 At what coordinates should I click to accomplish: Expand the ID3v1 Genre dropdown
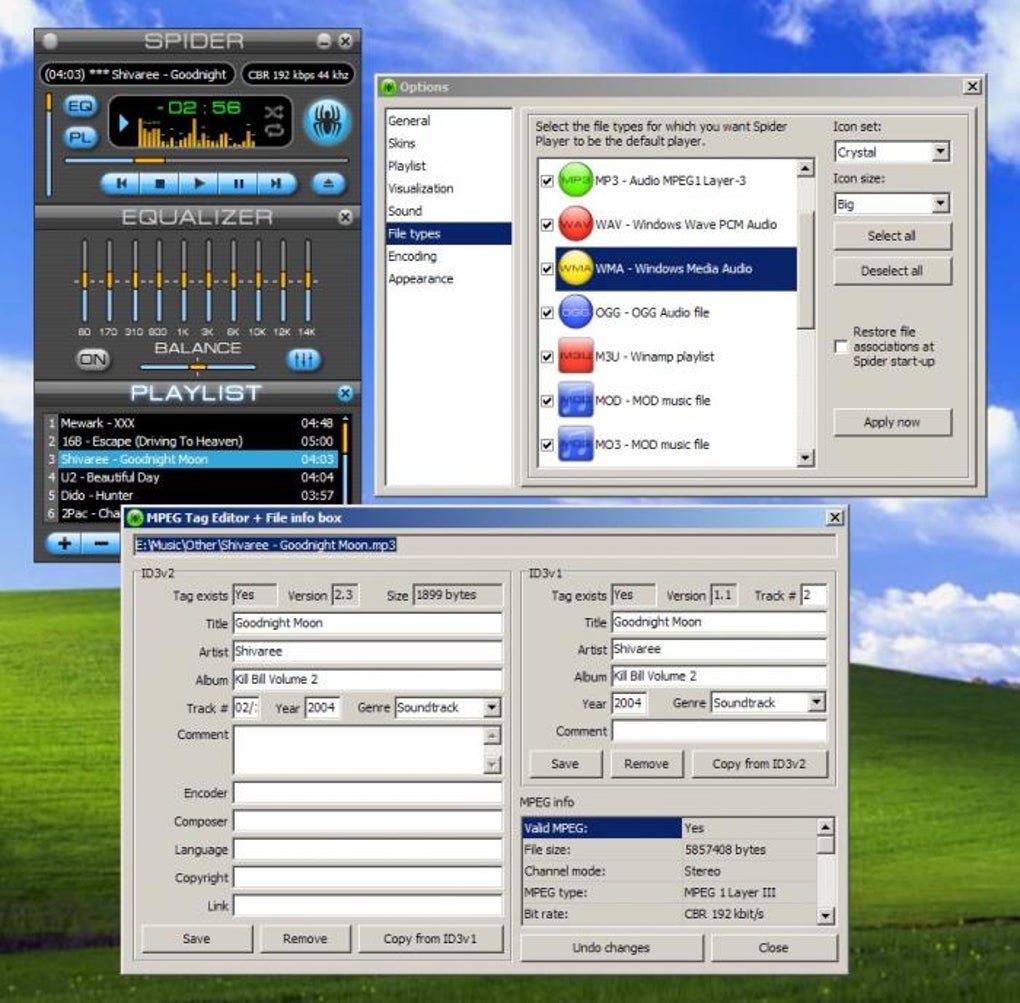click(816, 702)
